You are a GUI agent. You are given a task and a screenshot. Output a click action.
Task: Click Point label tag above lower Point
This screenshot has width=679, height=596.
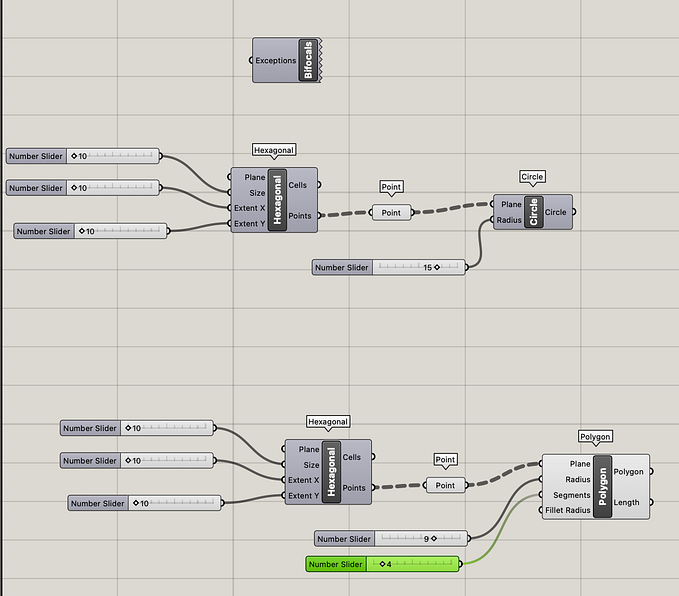(445, 459)
